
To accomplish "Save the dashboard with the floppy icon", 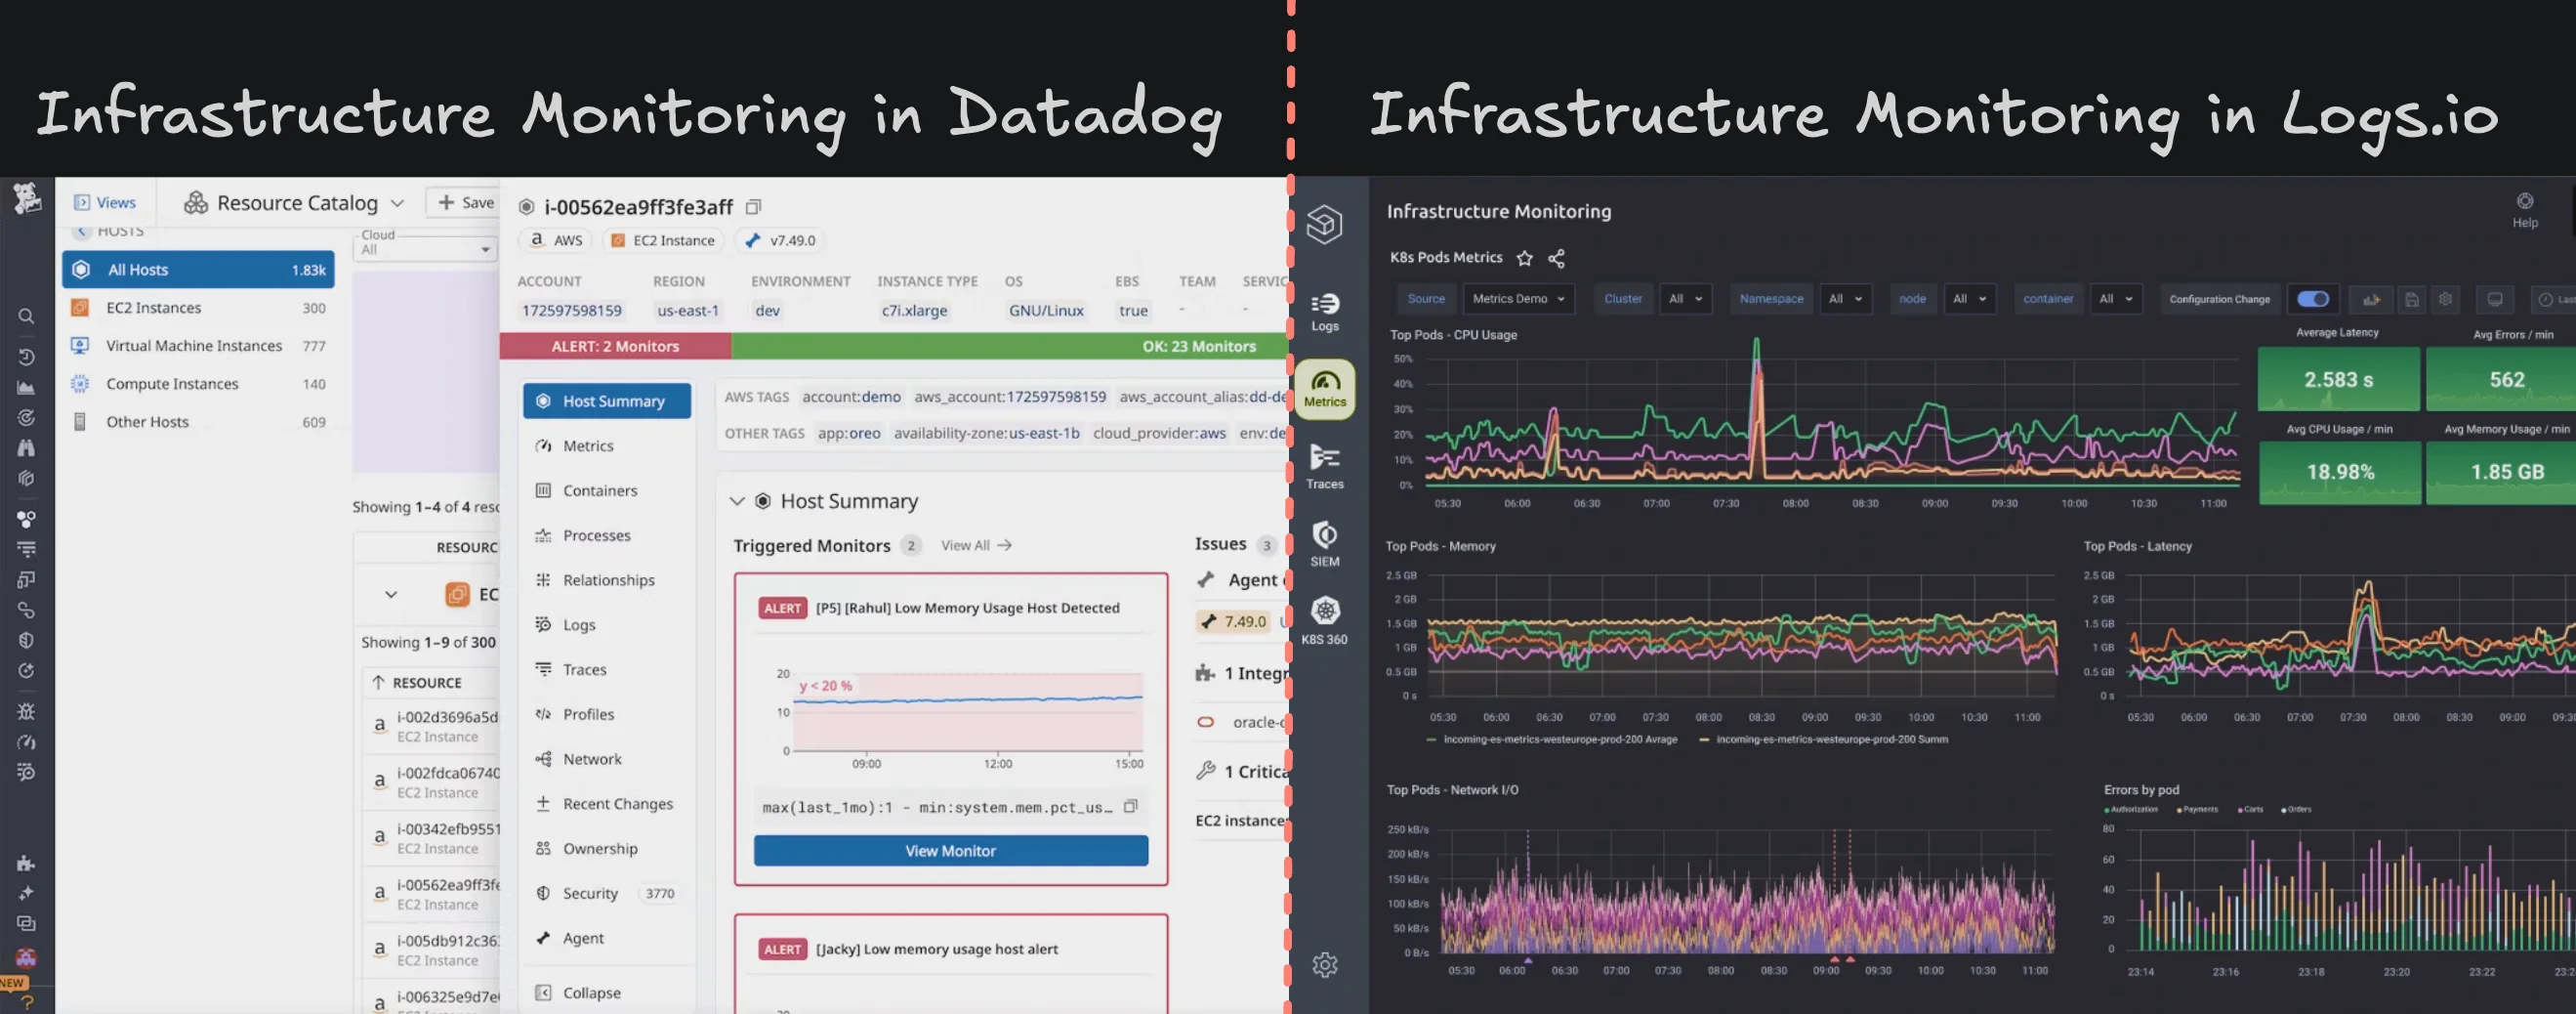I will [x=2412, y=299].
